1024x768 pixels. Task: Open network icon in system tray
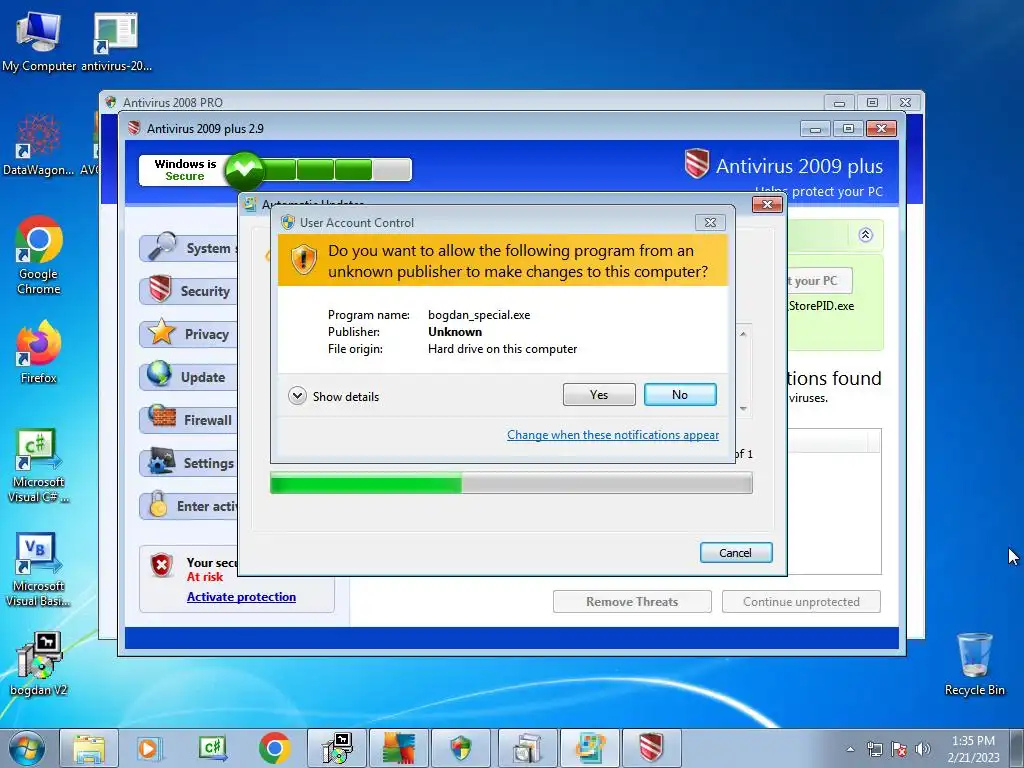[x=874, y=749]
